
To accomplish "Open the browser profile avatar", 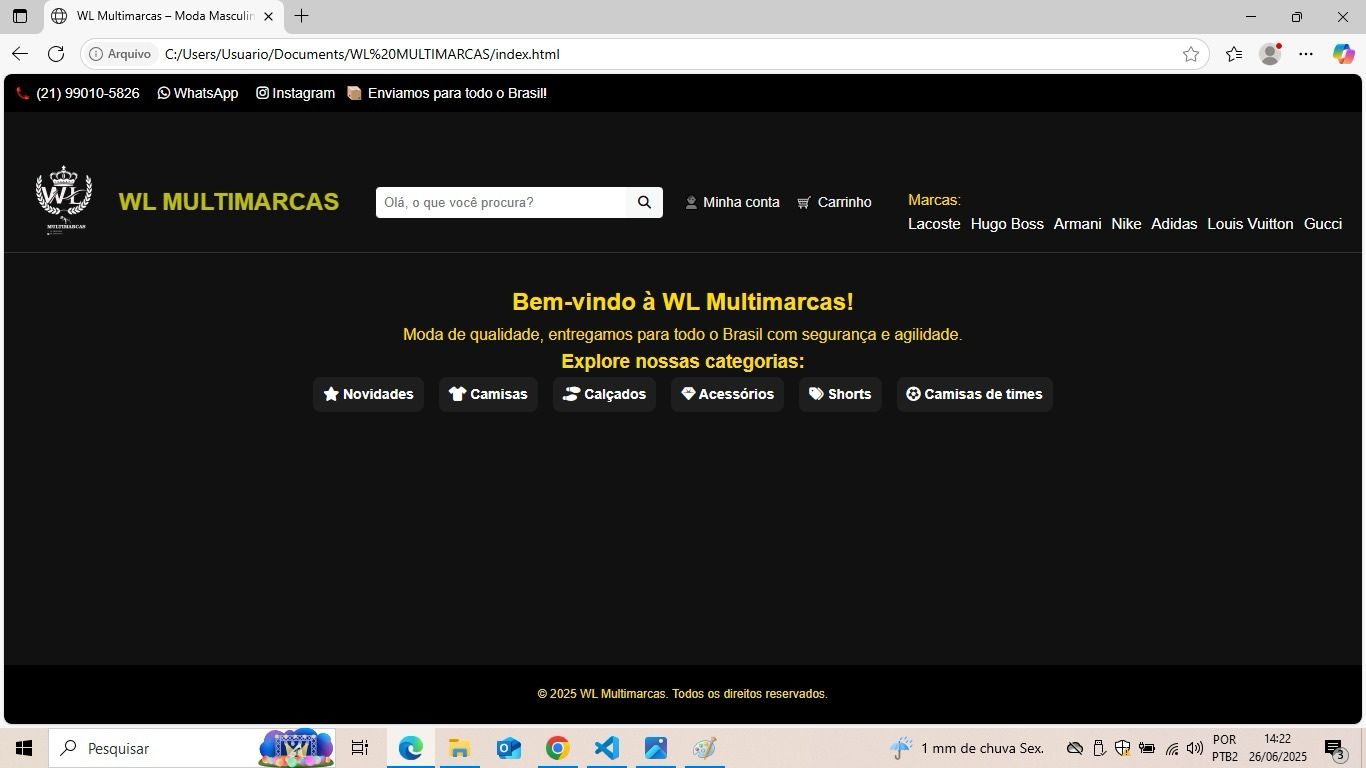I will (1270, 54).
